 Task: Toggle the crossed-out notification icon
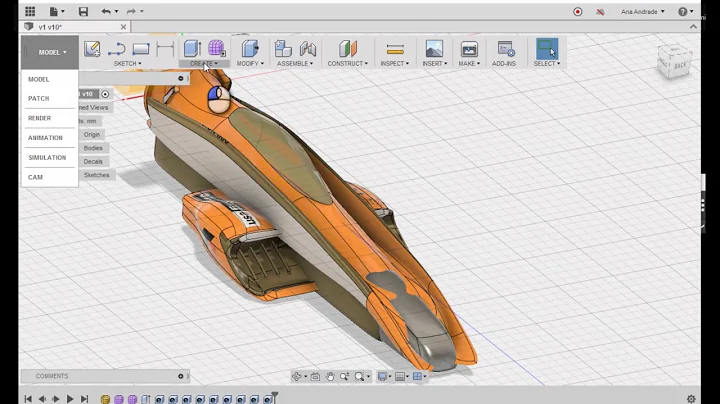(600, 12)
